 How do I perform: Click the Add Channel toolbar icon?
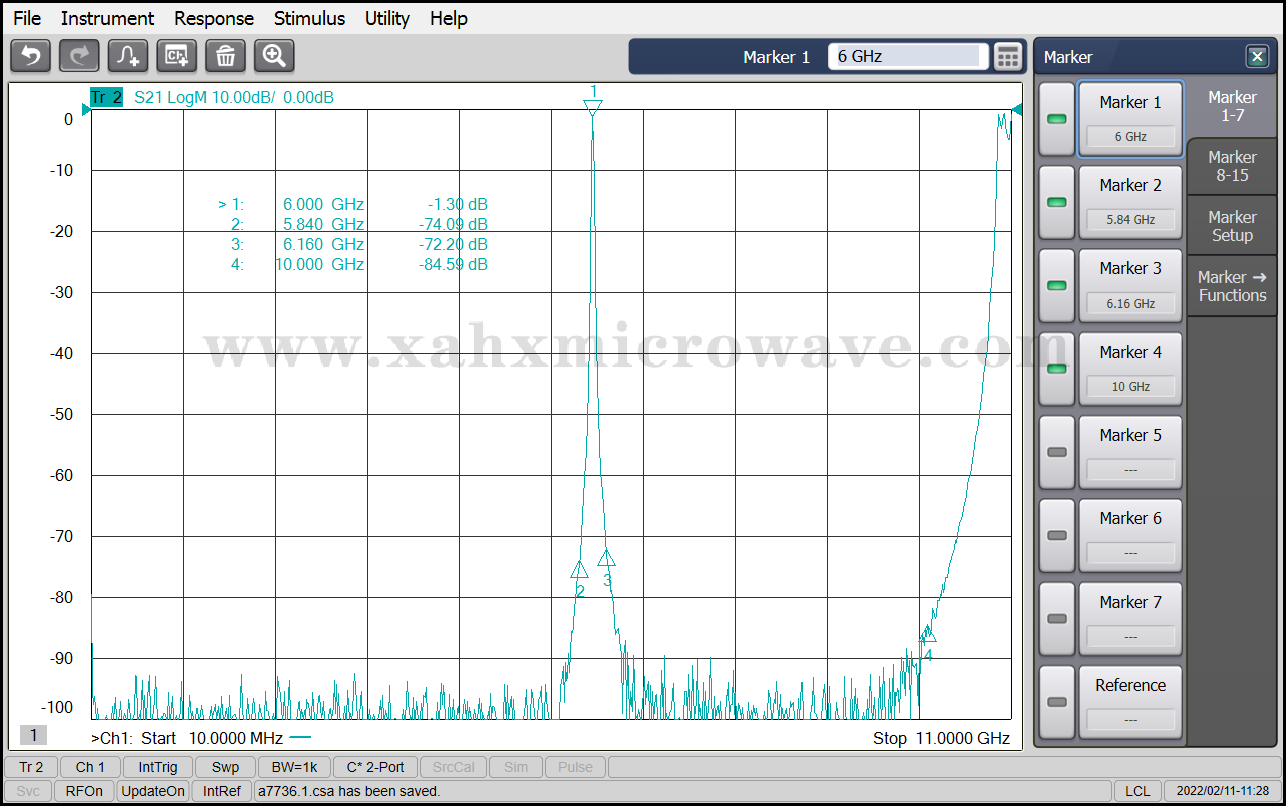(x=177, y=56)
